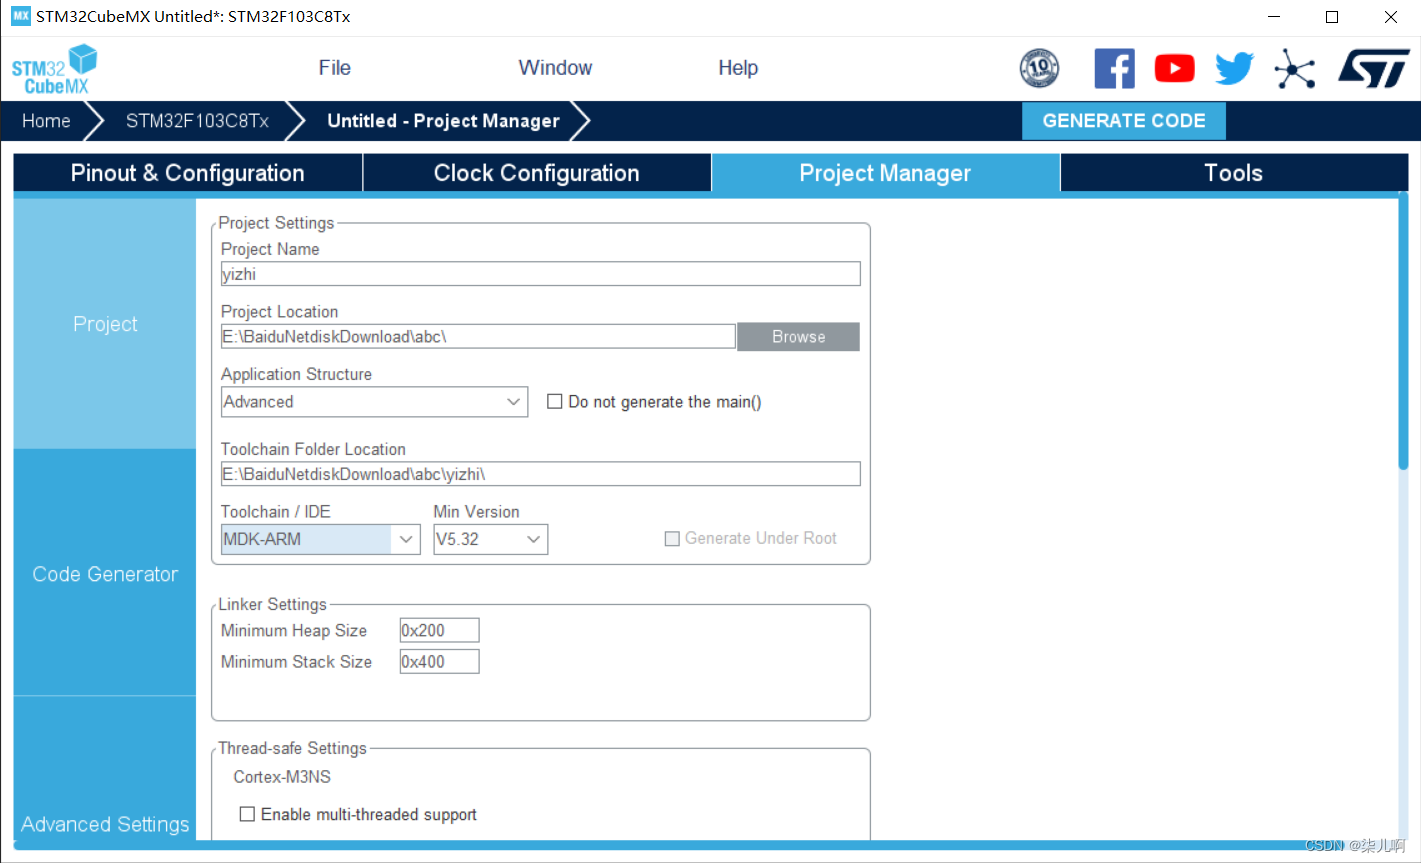Viewport: 1421px width, 863px height.
Task: Click the STM32CubeMX logo icon
Action: tap(54, 69)
